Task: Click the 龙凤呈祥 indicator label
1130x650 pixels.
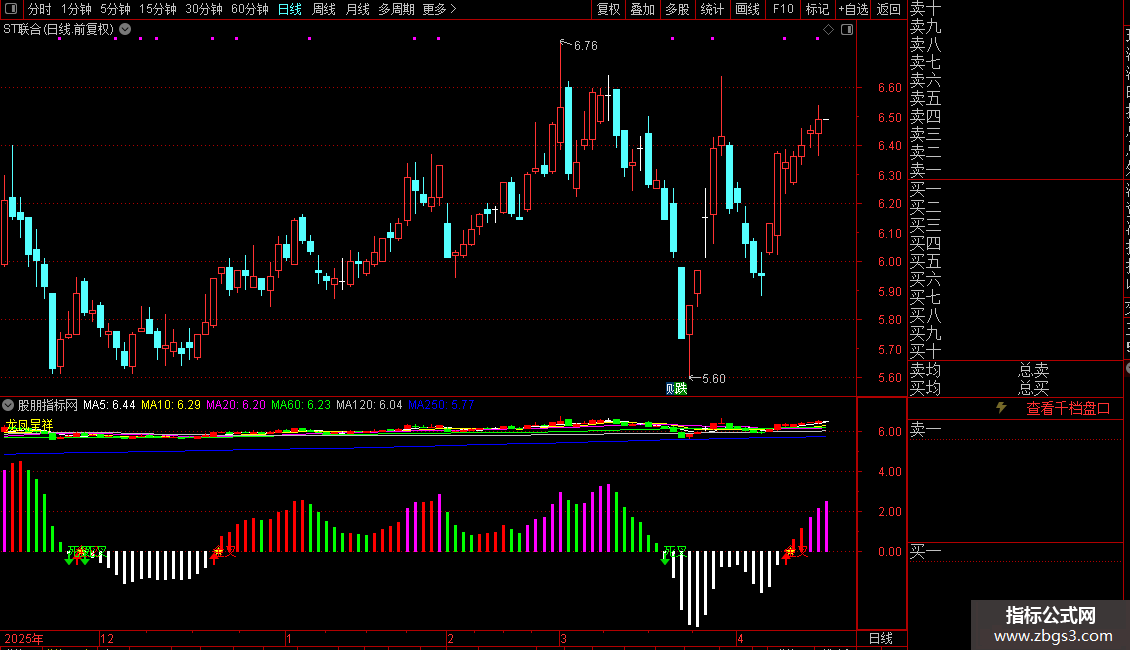Action: tap(29, 425)
